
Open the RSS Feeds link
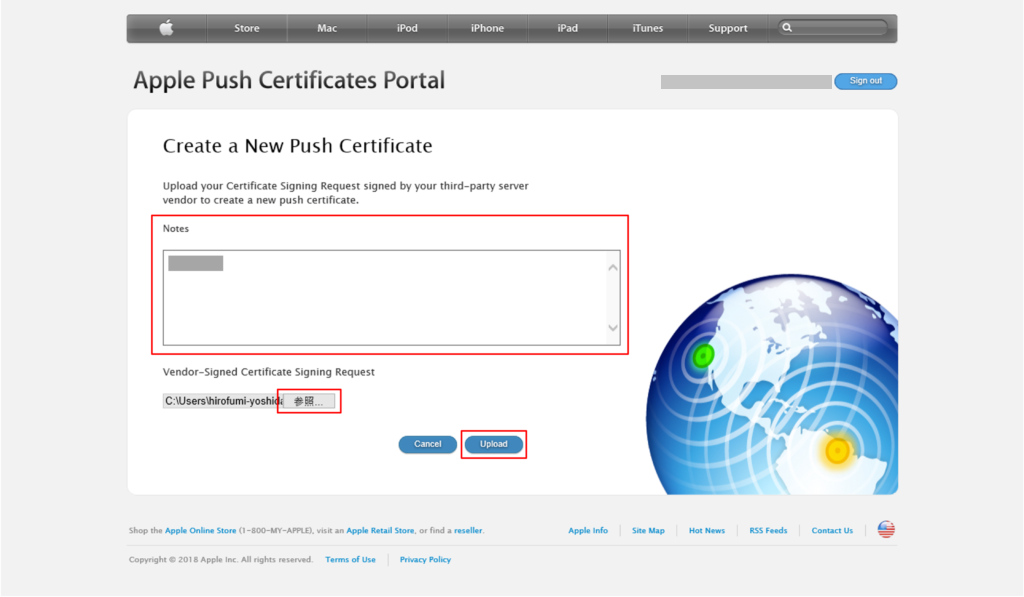(768, 531)
